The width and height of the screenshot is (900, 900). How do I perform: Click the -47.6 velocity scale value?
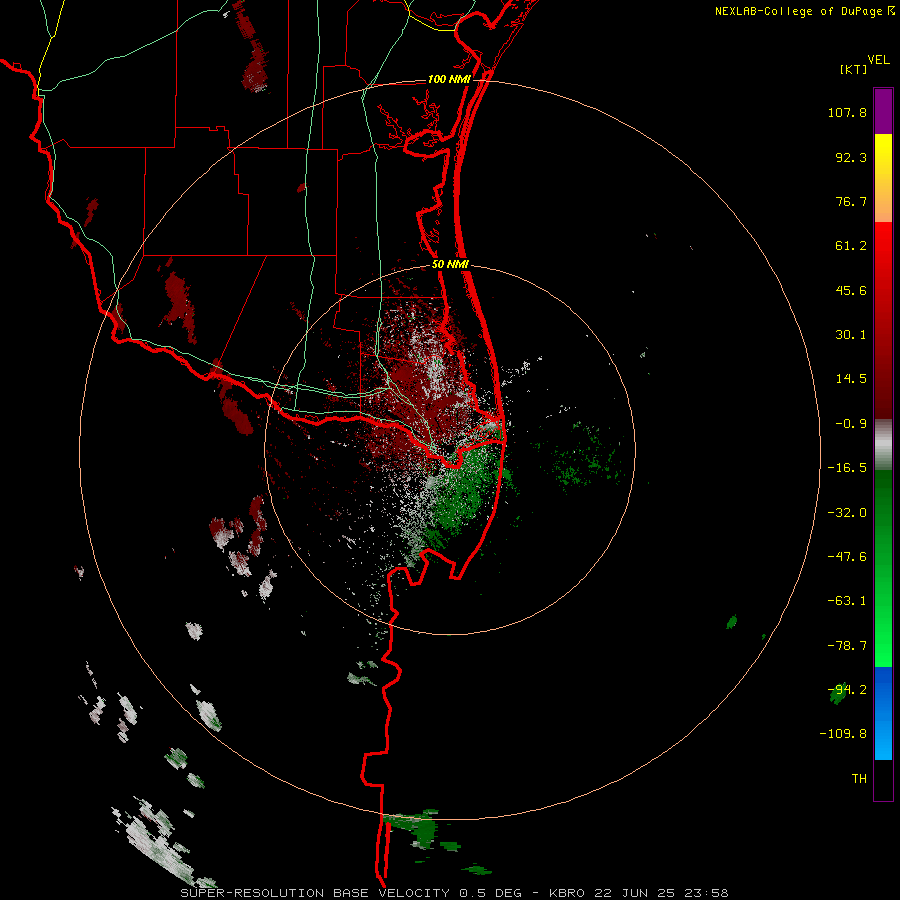tap(847, 557)
